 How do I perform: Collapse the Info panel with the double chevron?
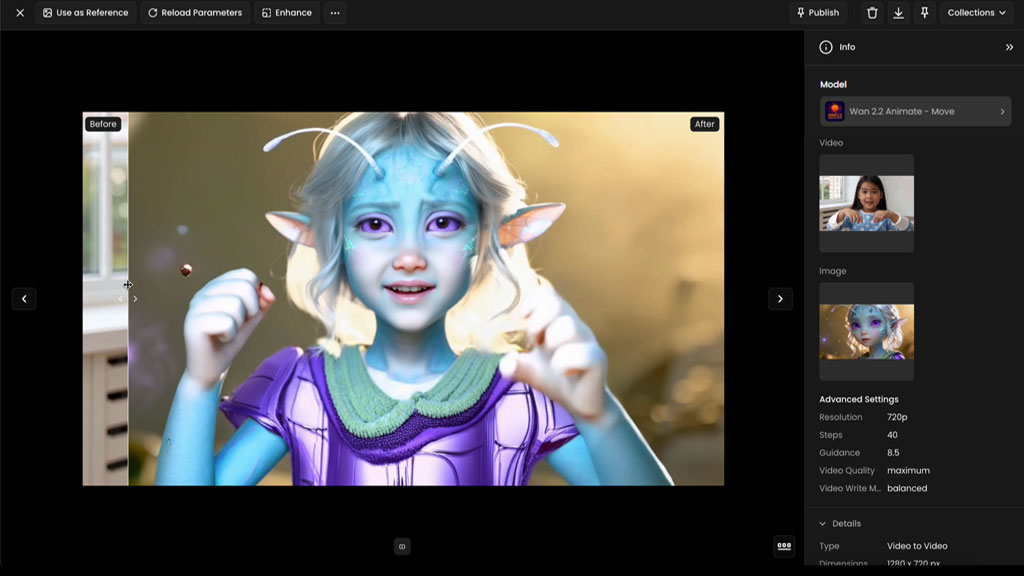[1009, 47]
